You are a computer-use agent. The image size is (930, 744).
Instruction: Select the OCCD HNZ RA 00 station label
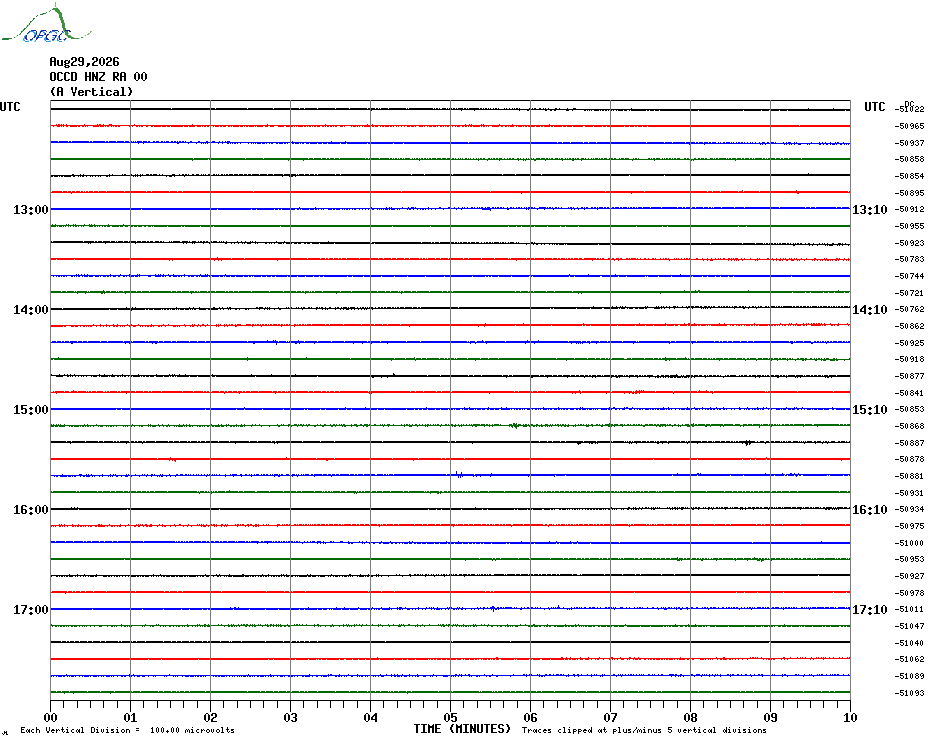coord(98,77)
